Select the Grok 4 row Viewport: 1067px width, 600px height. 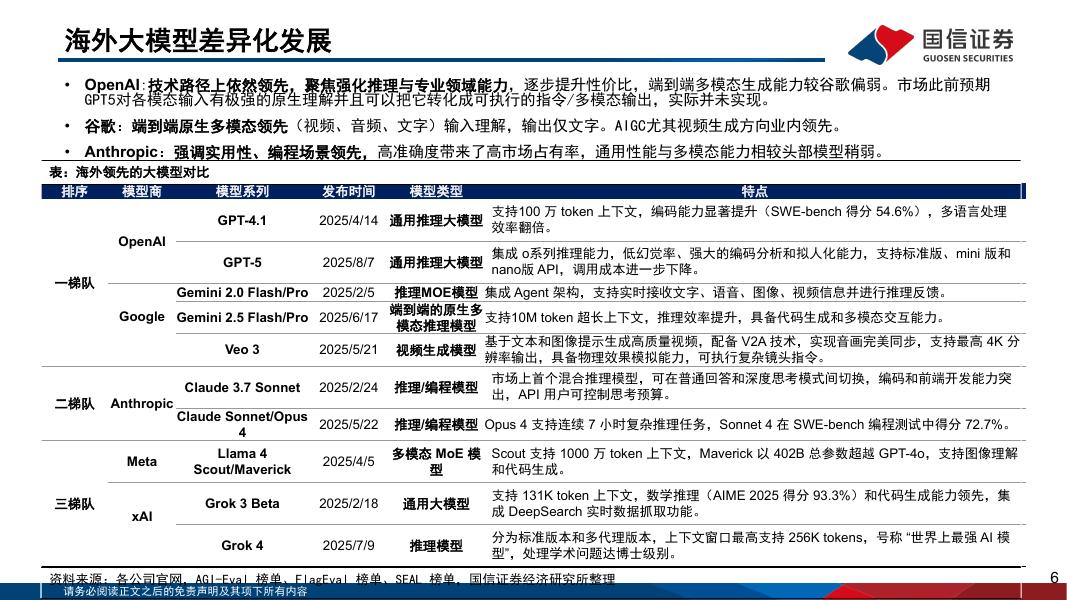[244, 546]
